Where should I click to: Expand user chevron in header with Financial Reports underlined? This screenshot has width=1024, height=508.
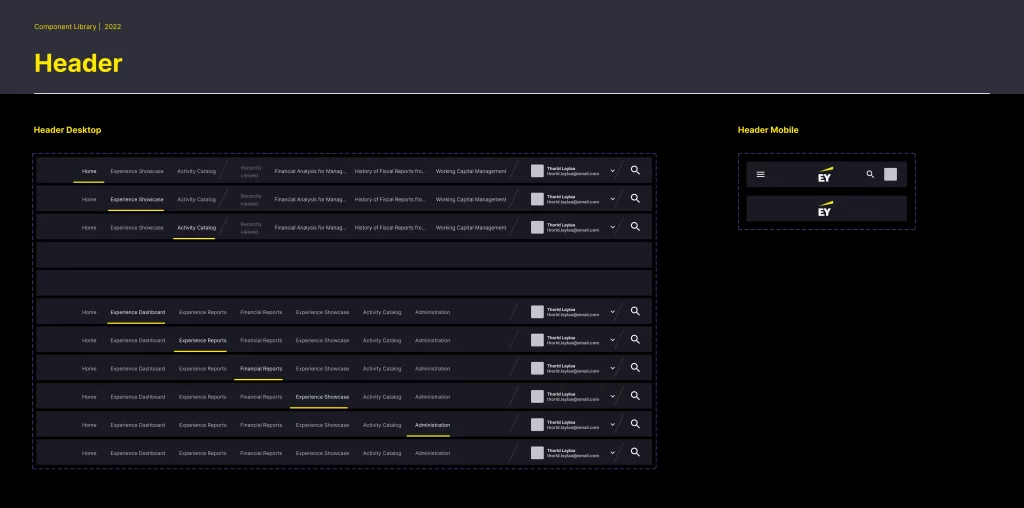(613, 368)
